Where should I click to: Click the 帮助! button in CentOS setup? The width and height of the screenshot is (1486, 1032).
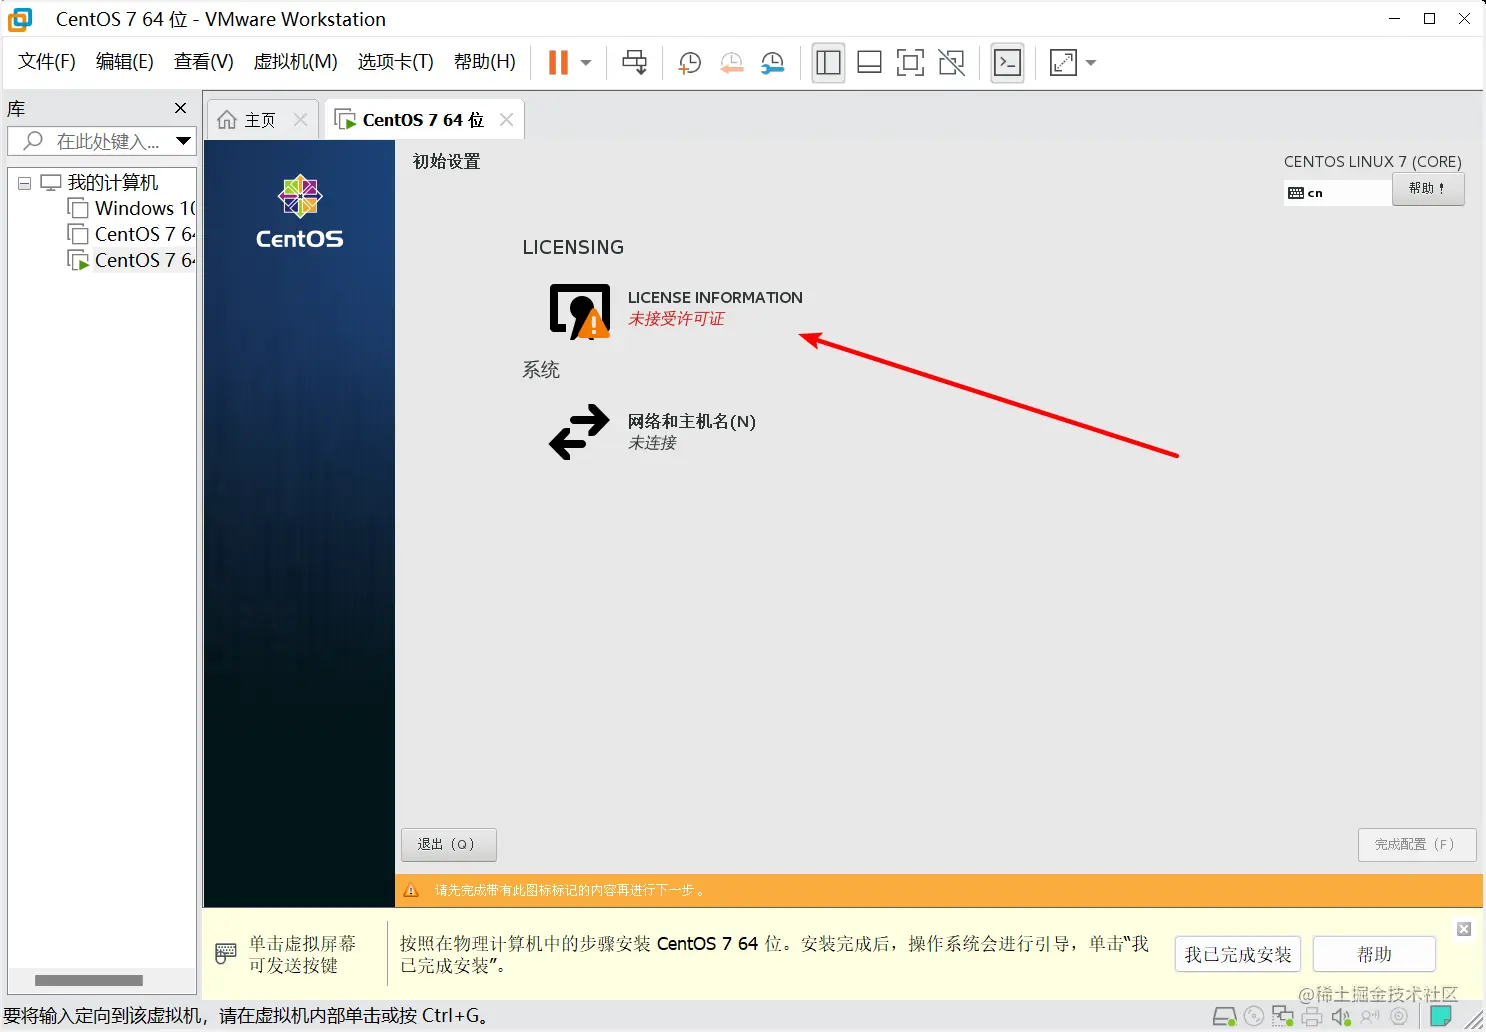point(1428,188)
